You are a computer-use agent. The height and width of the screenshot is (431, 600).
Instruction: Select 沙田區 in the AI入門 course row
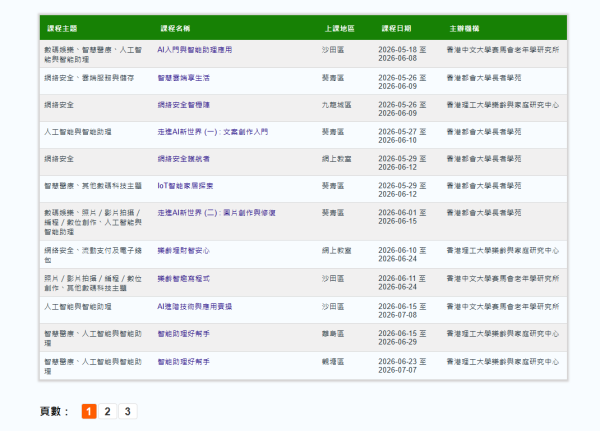[333, 50]
